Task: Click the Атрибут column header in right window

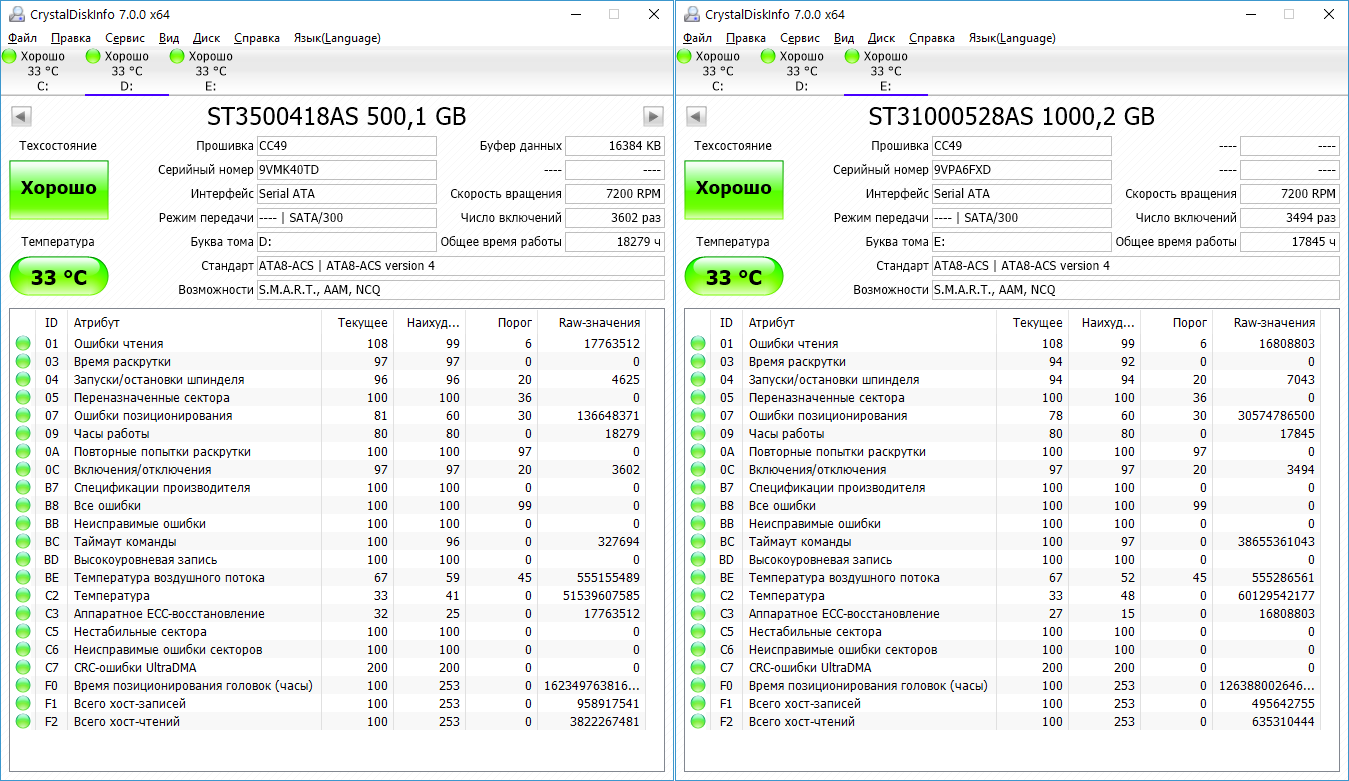Action: (771, 323)
